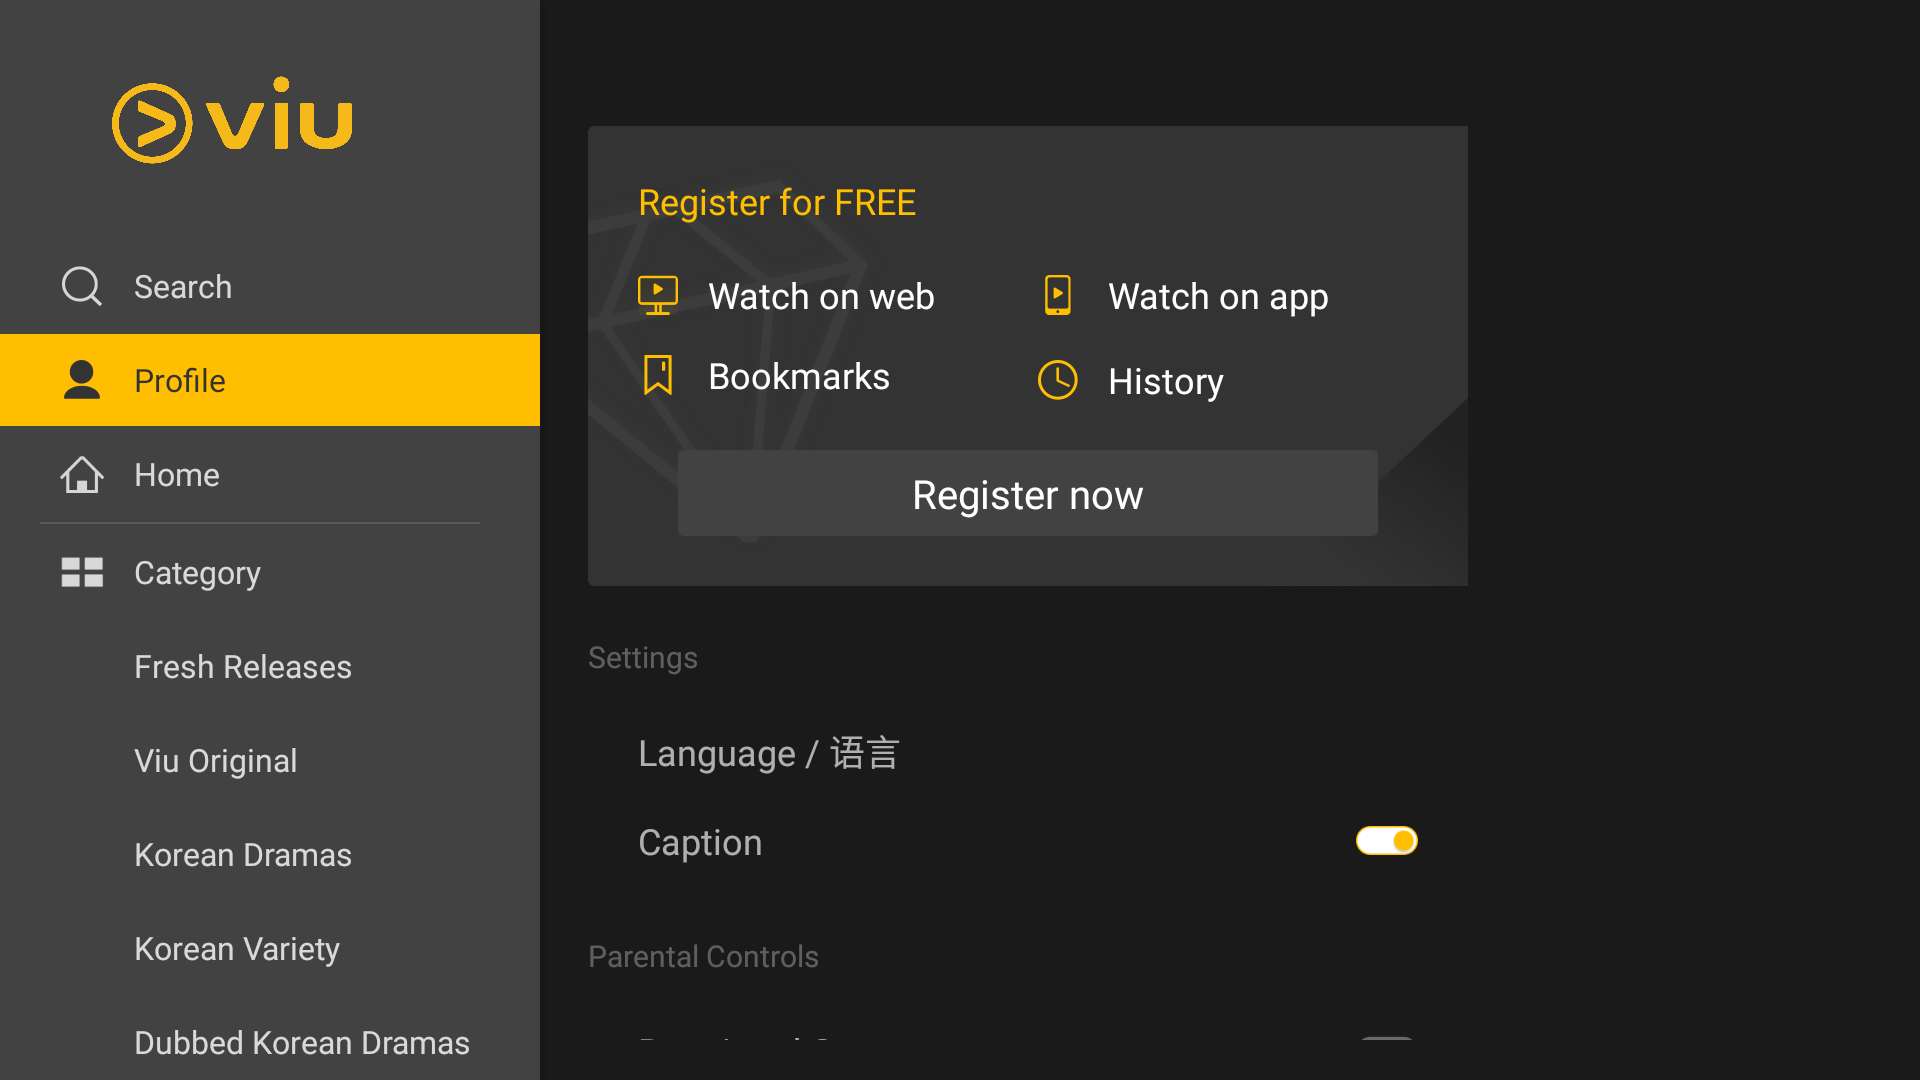Toggle the partially visible Parental Controls switch

tap(1386, 1039)
